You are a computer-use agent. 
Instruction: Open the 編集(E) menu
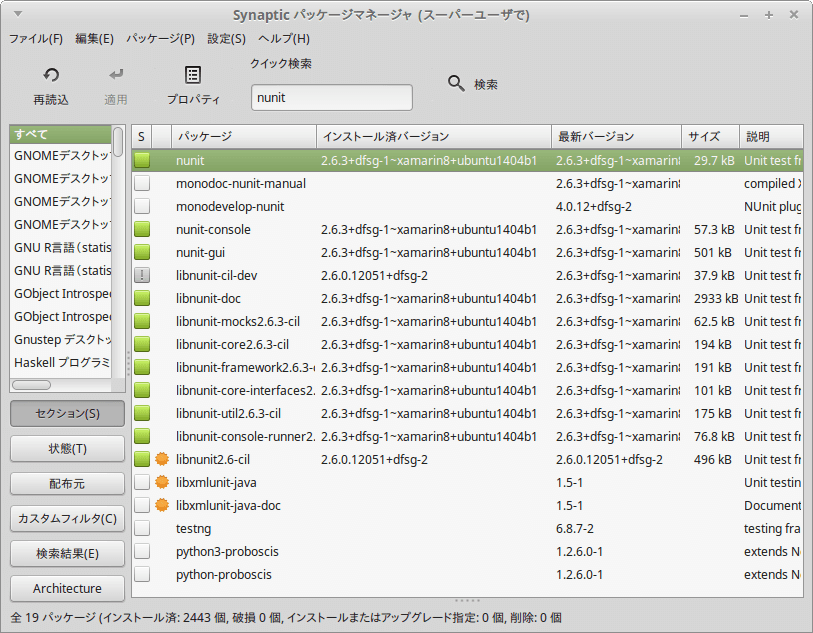pos(94,39)
